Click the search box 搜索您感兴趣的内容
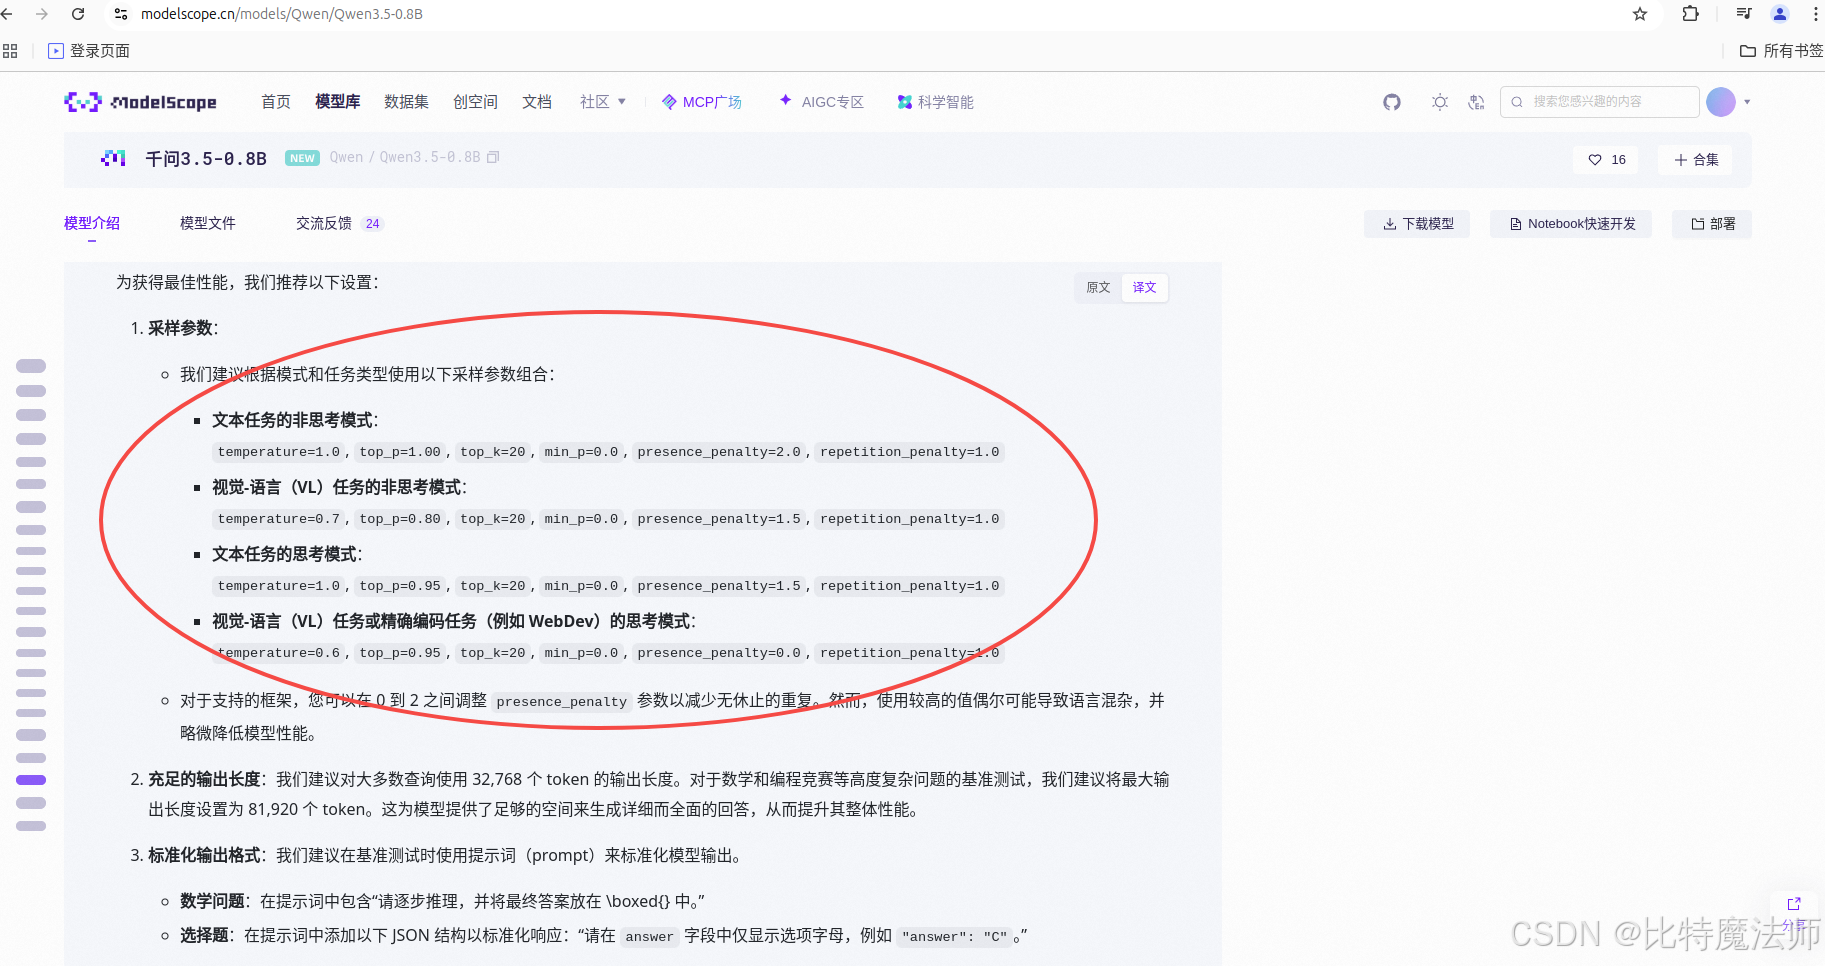Viewport: 1825px width, 966px height. 1600,102
